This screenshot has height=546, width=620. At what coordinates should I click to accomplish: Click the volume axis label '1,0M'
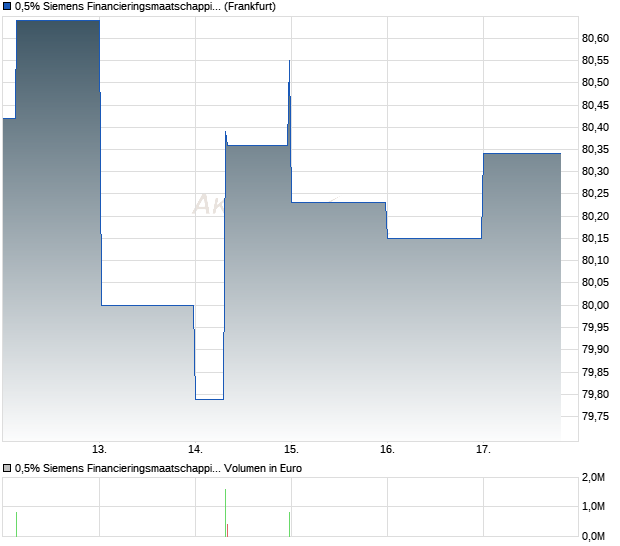coord(594,506)
